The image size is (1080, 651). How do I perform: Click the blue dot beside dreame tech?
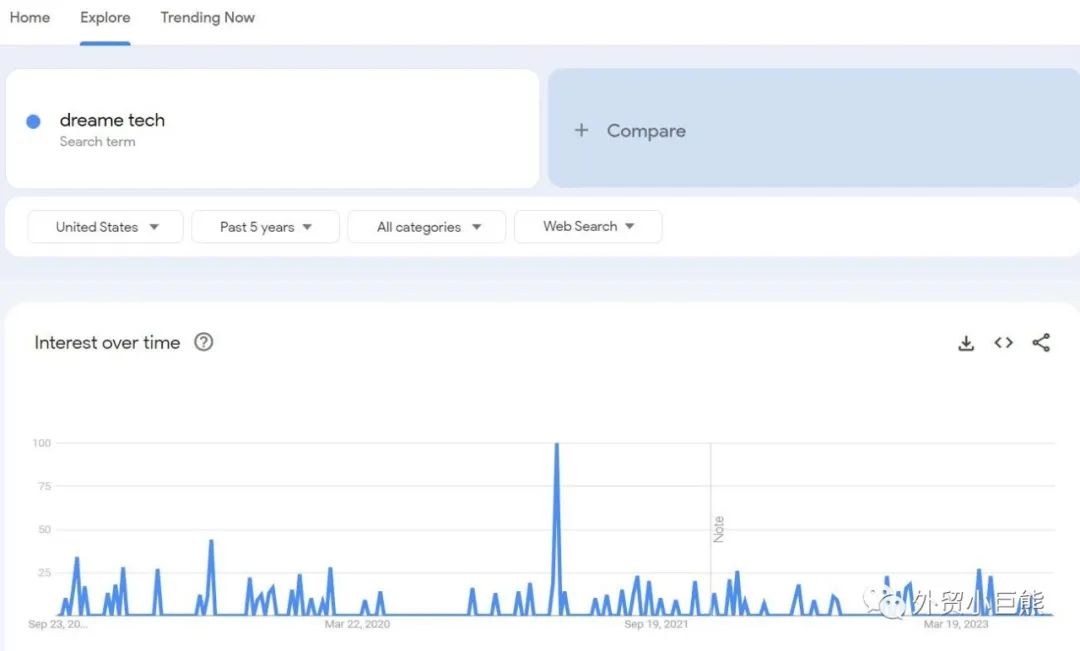coord(33,121)
